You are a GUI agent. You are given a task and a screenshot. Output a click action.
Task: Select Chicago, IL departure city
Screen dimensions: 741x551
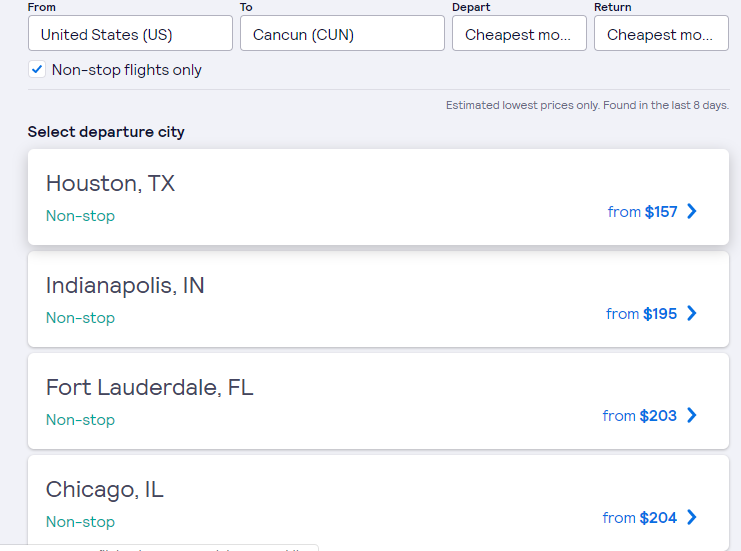coord(105,490)
